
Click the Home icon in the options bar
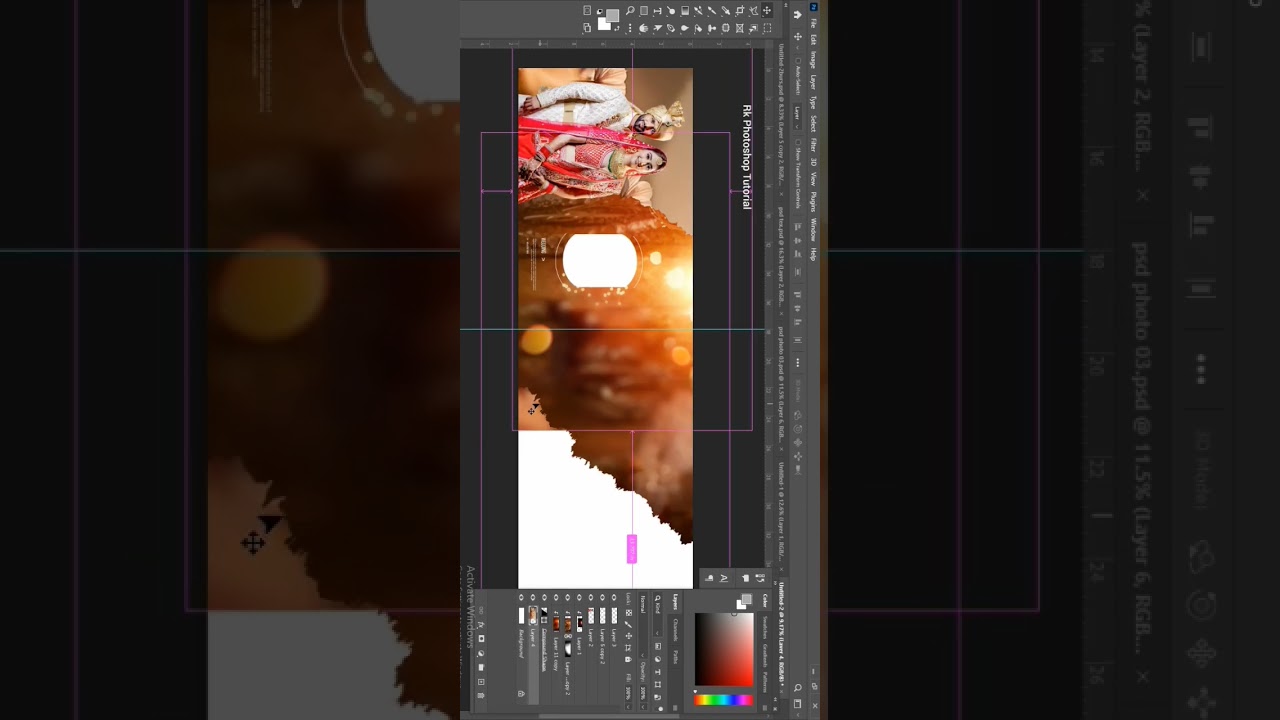800,15
